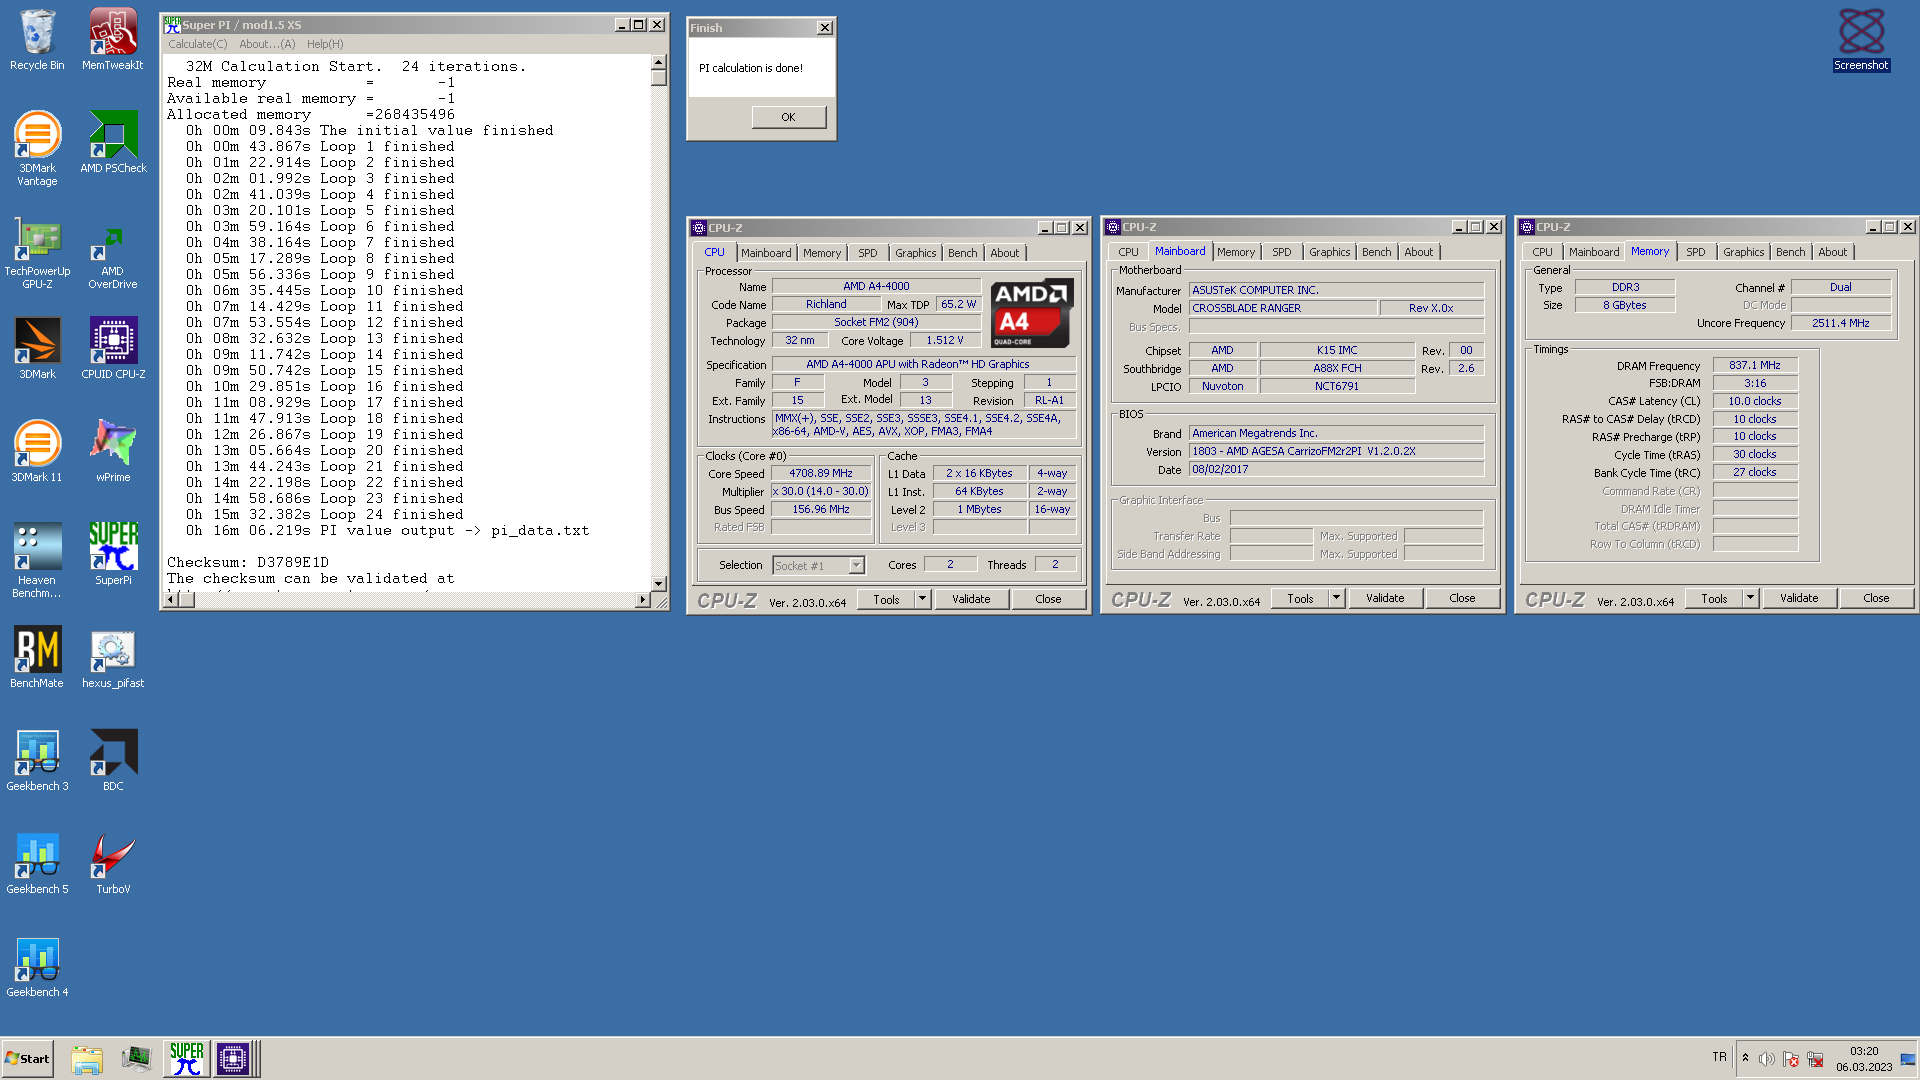Image resolution: width=1920 pixels, height=1080 pixels.
Task: Launch wPrime desktop shortcut
Action: pyautogui.click(x=113, y=451)
